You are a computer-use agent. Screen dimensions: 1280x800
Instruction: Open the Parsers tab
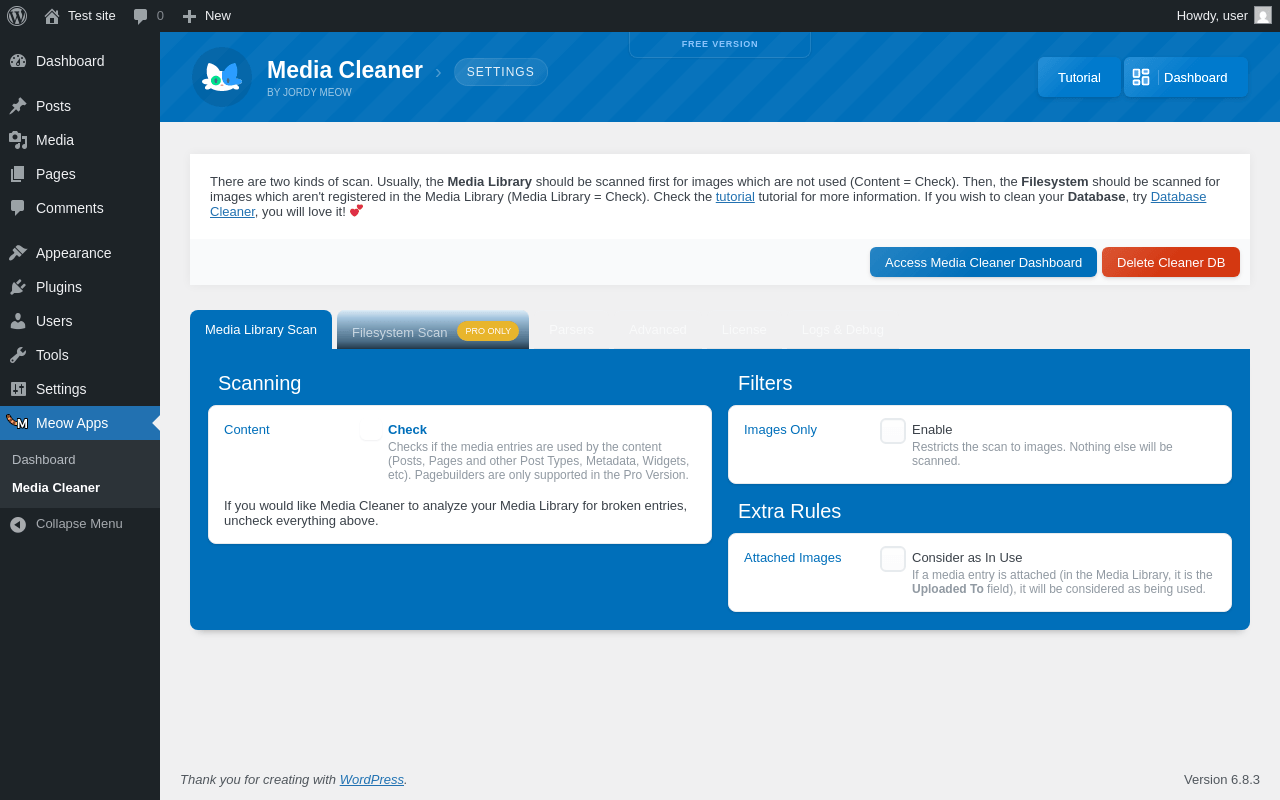[x=571, y=330]
